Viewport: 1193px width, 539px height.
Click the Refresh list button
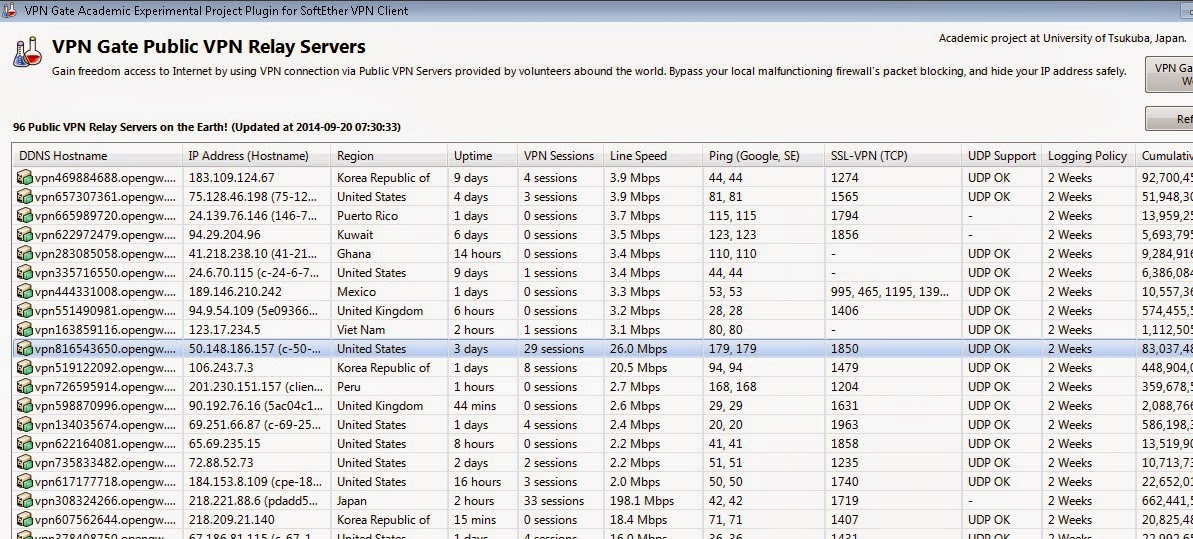click(1169, 119)
